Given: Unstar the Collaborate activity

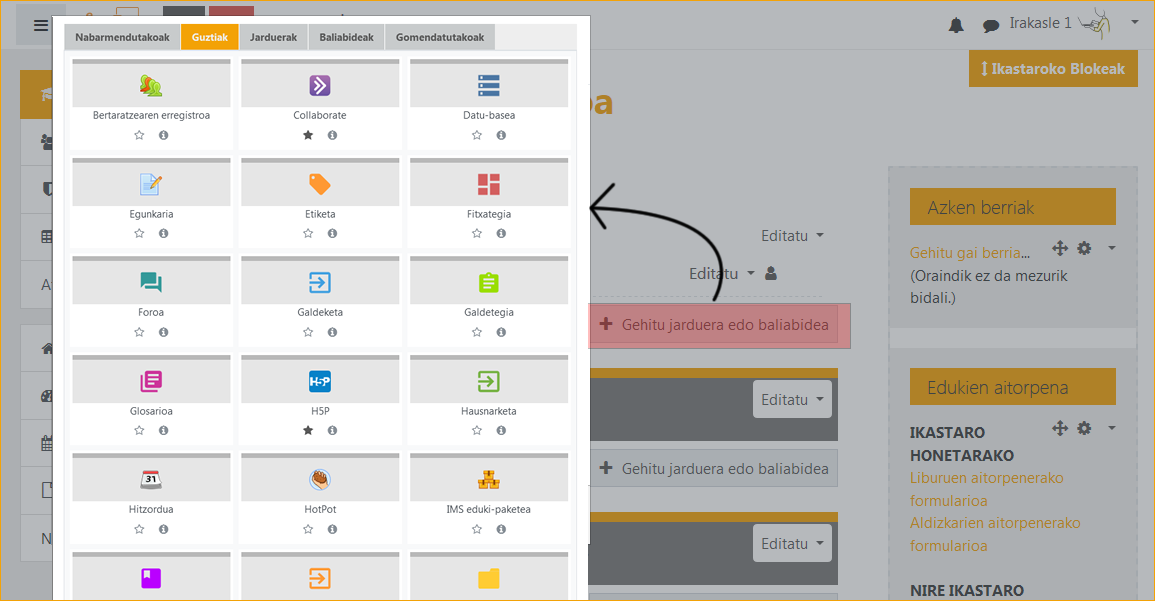Looking at the screenshot, I should point(308,135).
